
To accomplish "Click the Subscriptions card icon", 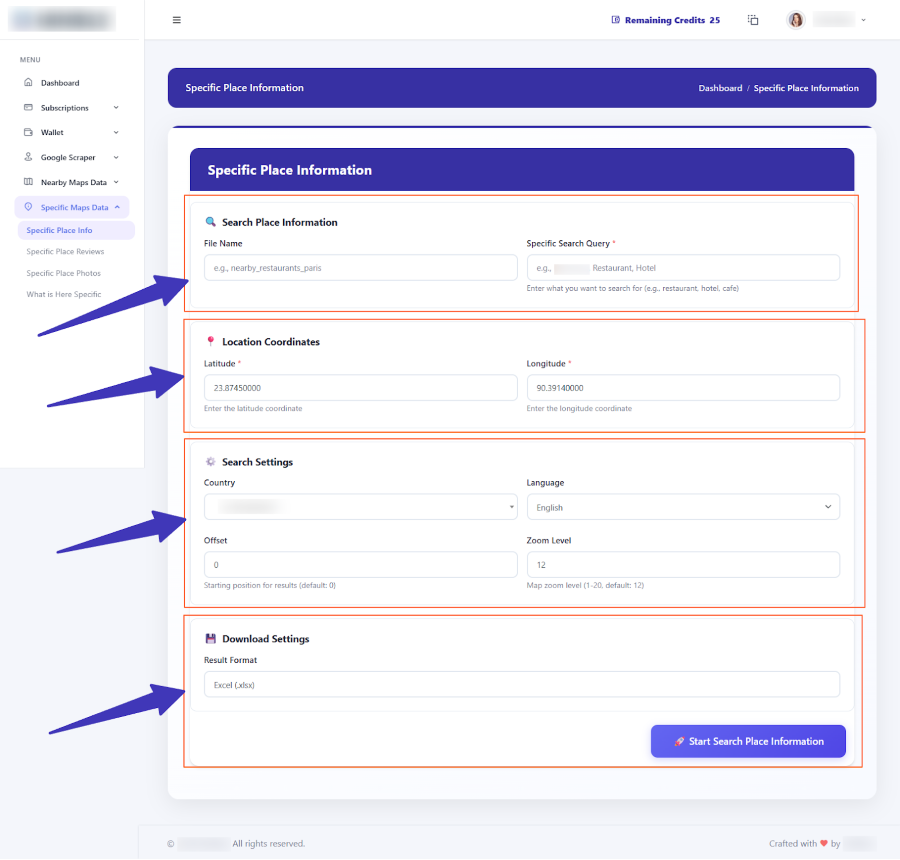I will point(29,107).
